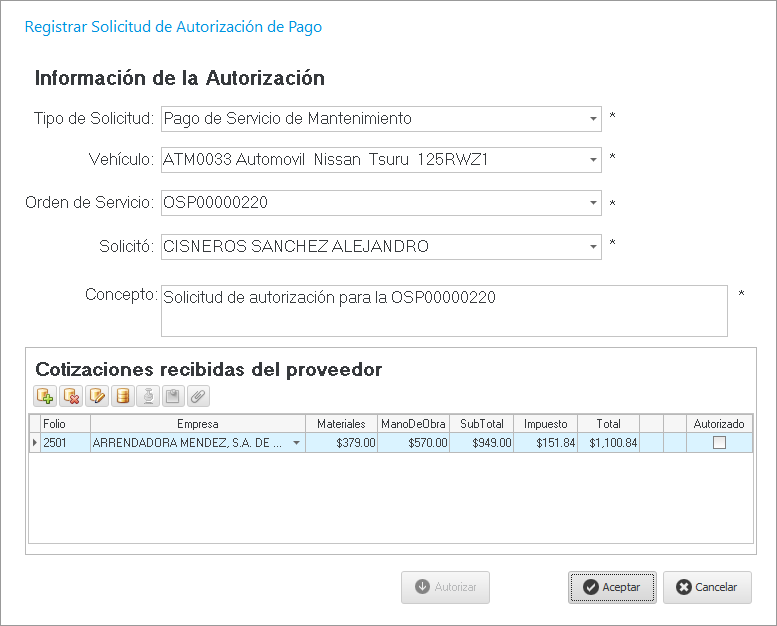The width and height of the screenshot is (777, 626).
Task: Click the clipboard icon in the quotations toolbar
Action: tap(173, 395)
